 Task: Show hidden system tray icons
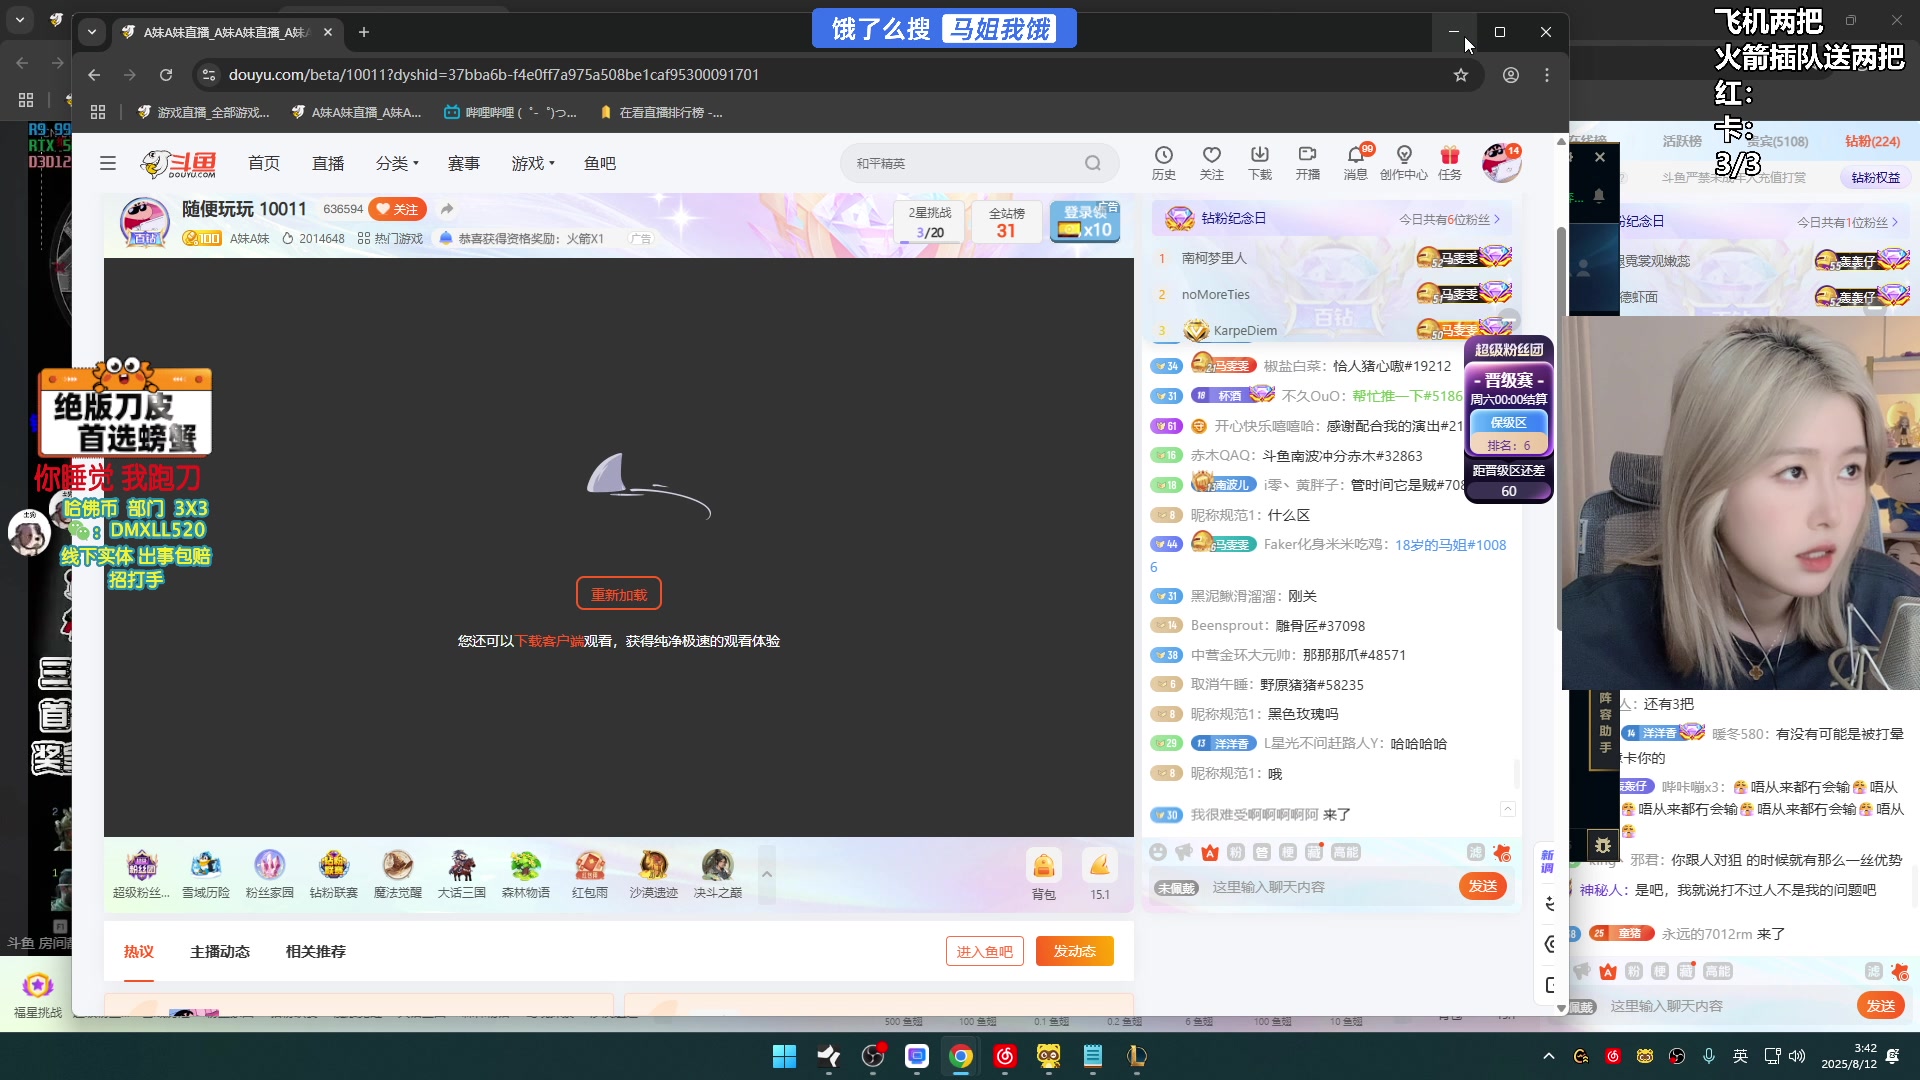click(1549, 1056)
